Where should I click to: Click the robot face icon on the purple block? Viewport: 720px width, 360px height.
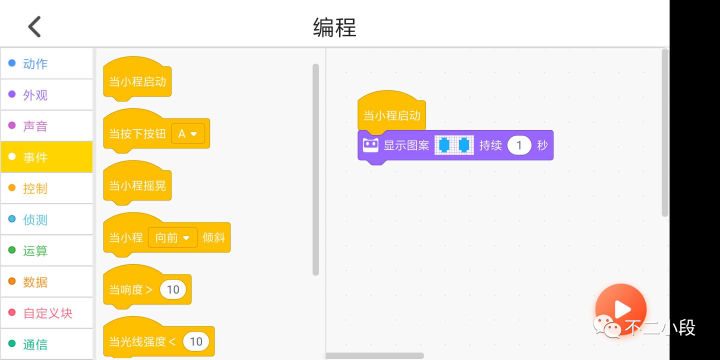(x=371, y=146)
